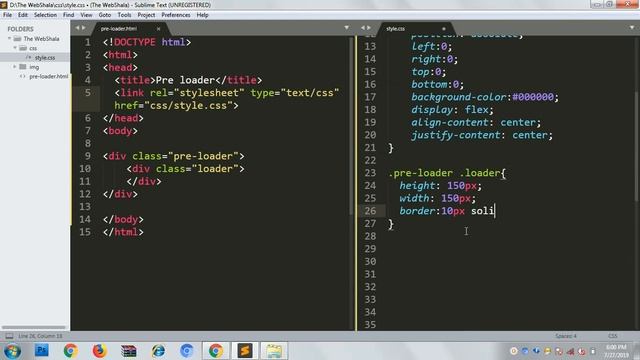The image size is (640, 360).
Task: Open the Tools menu
Action: 124,15
